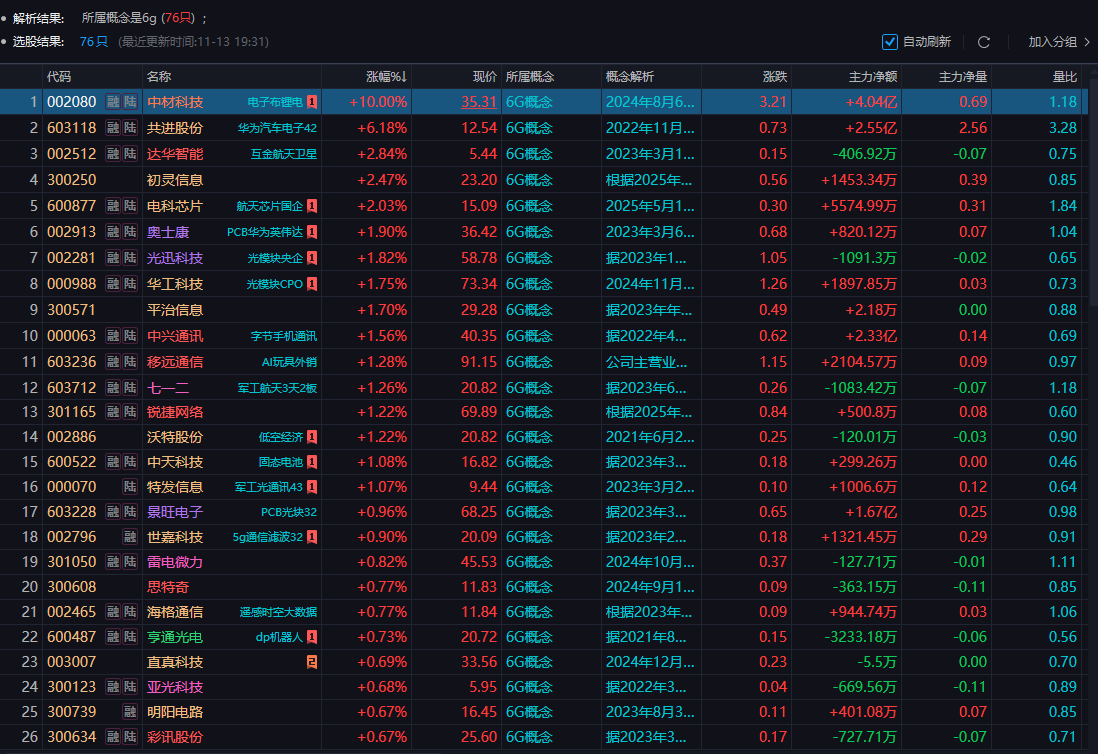Click 概念解析 column header

click(x=630, y=76)
